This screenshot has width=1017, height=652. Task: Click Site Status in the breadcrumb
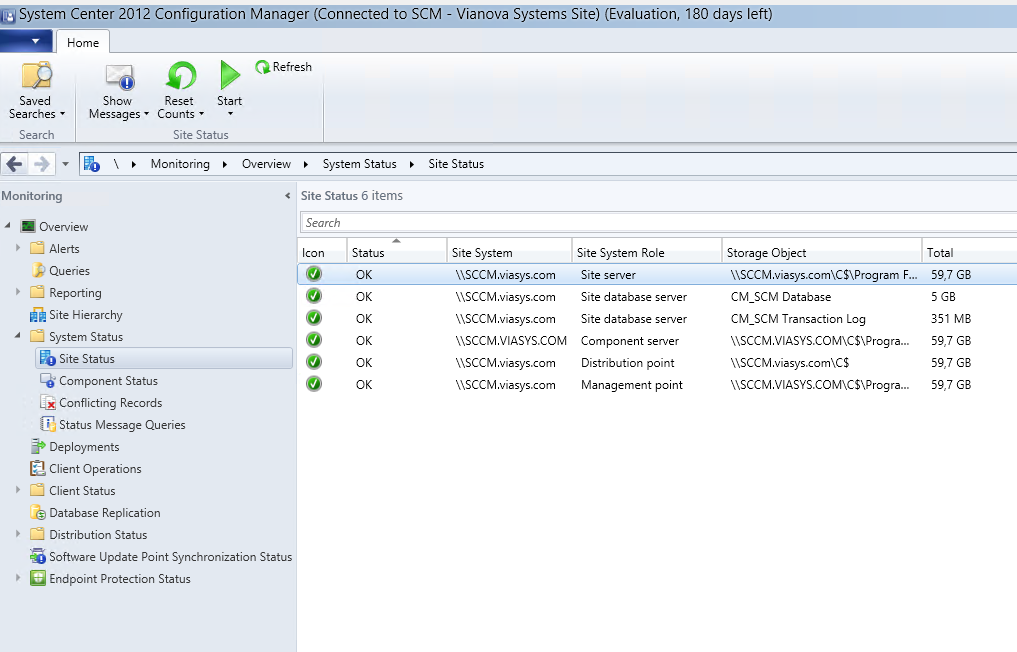[x=456, y=164]
